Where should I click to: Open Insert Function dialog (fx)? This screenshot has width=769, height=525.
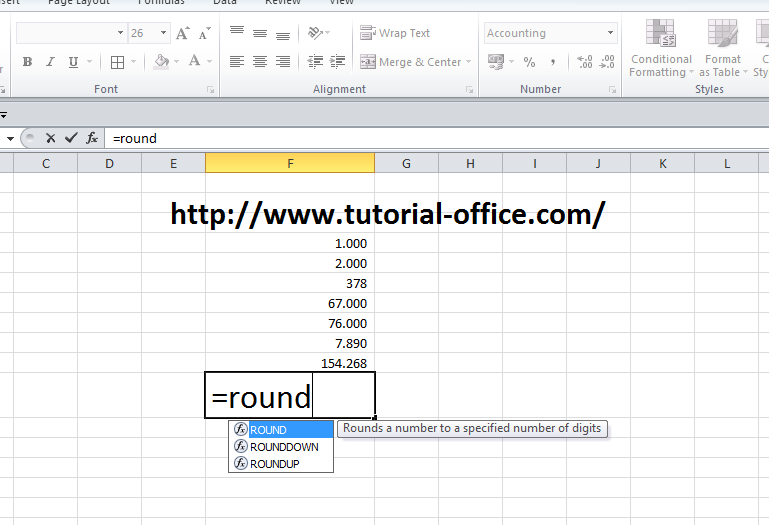[x=92, y=138]
